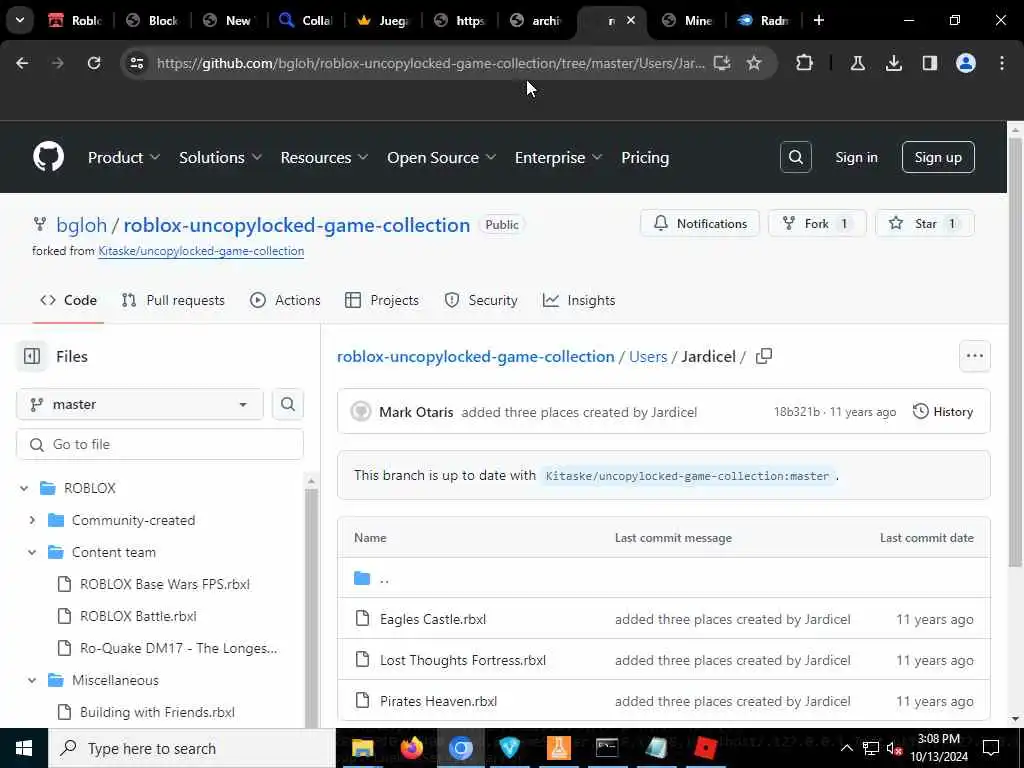This screenshot has width=1024, height=768.
Task: Go to Users breadcrumb link
Action: click(648, 357)
